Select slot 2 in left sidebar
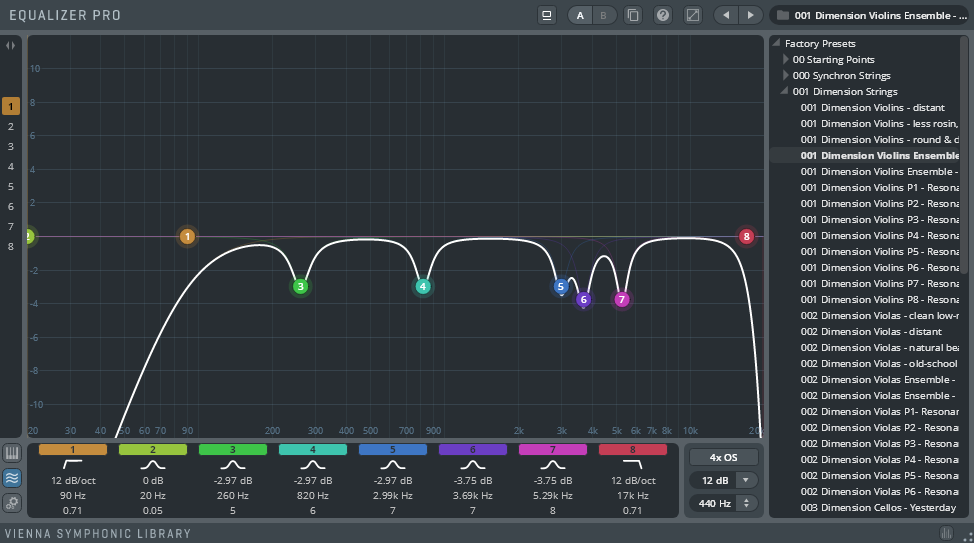This screenshot has height=543, width=974. point(11,126)
